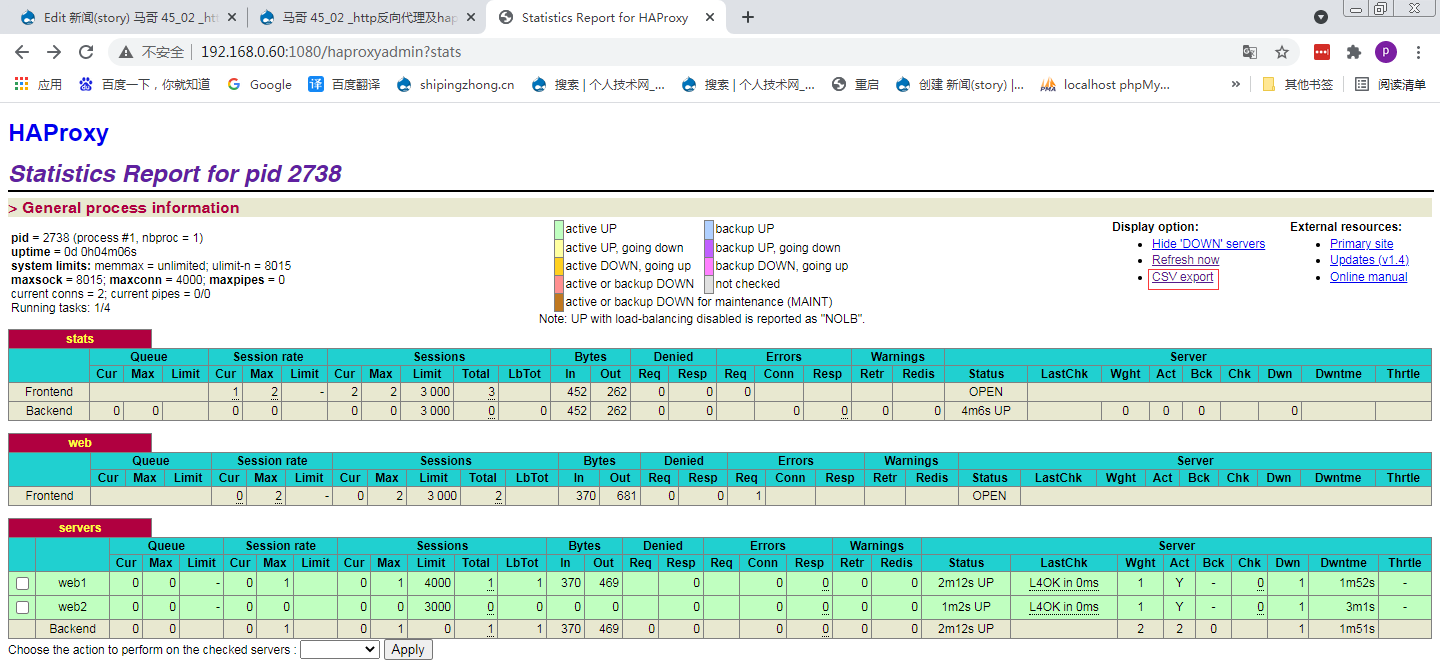
Task: Open the 创建 新闻(story) bookmark
Action: (960, 84)
